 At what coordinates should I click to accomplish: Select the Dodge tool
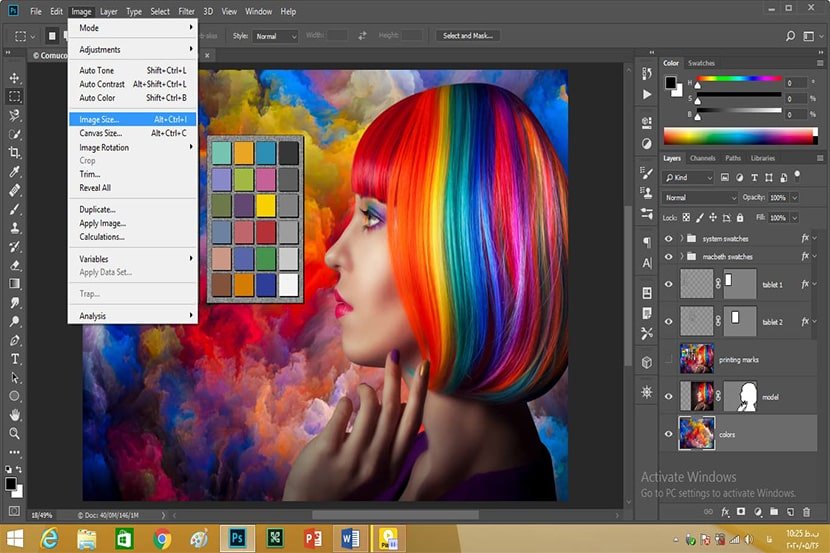point(14,321)
